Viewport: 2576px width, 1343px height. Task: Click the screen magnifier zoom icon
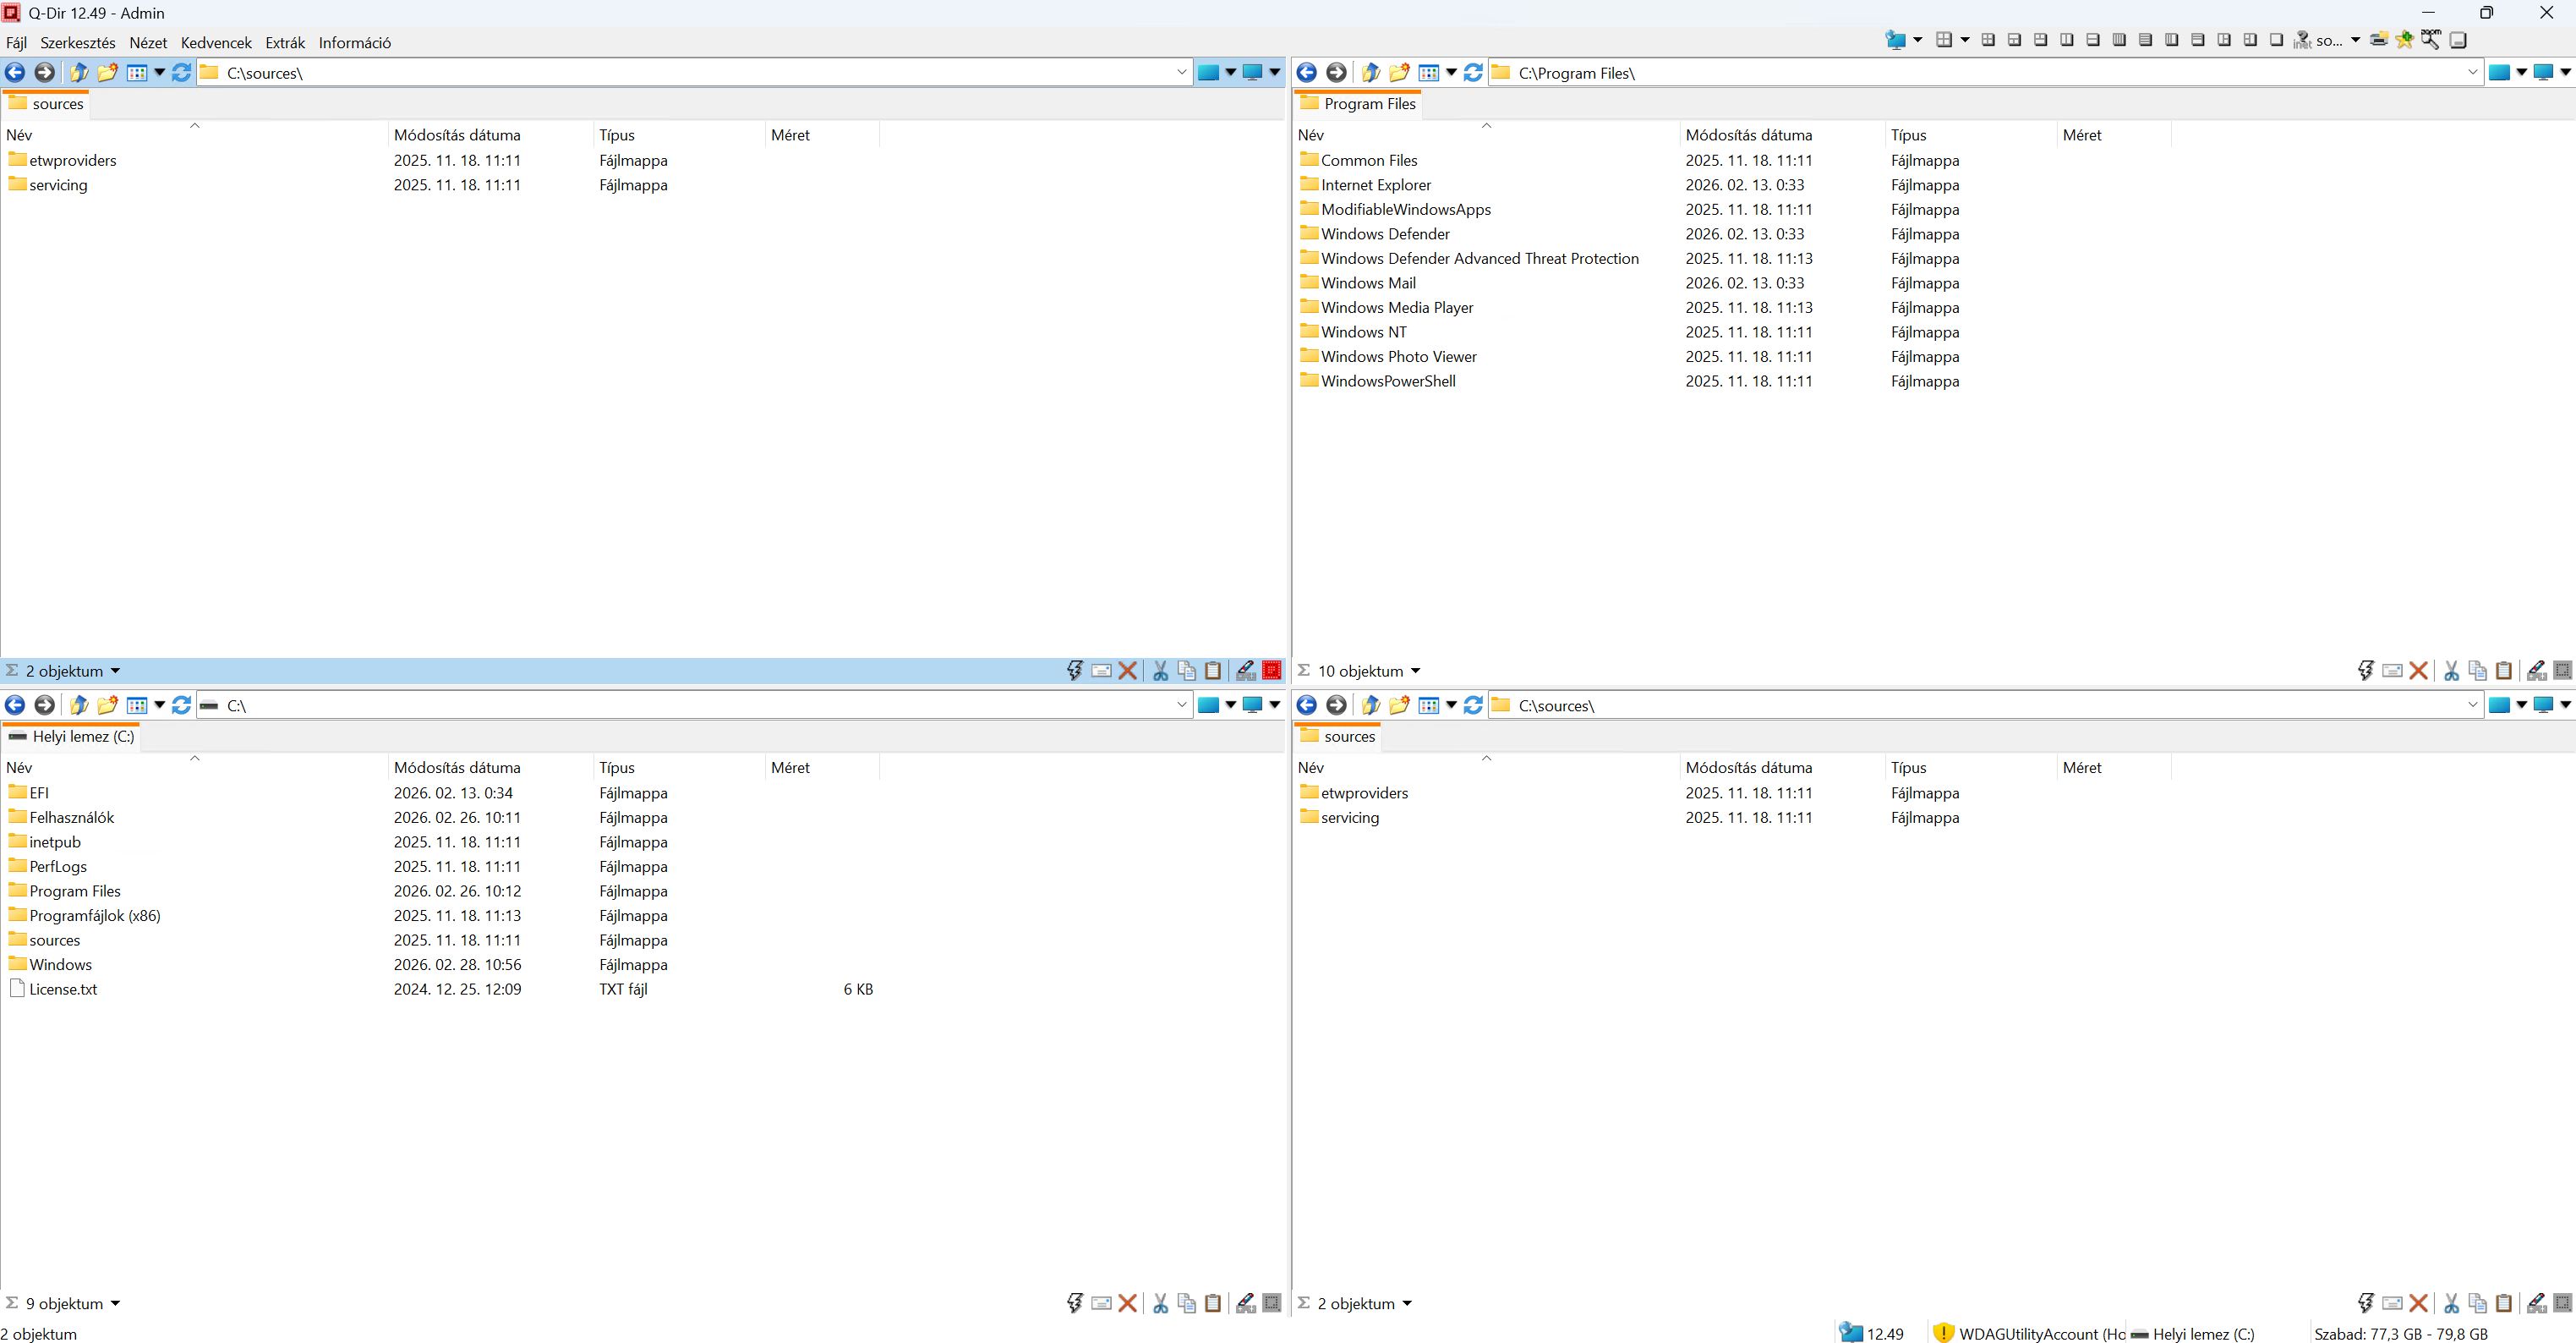pyautogui.click(x=2431, y=40)
